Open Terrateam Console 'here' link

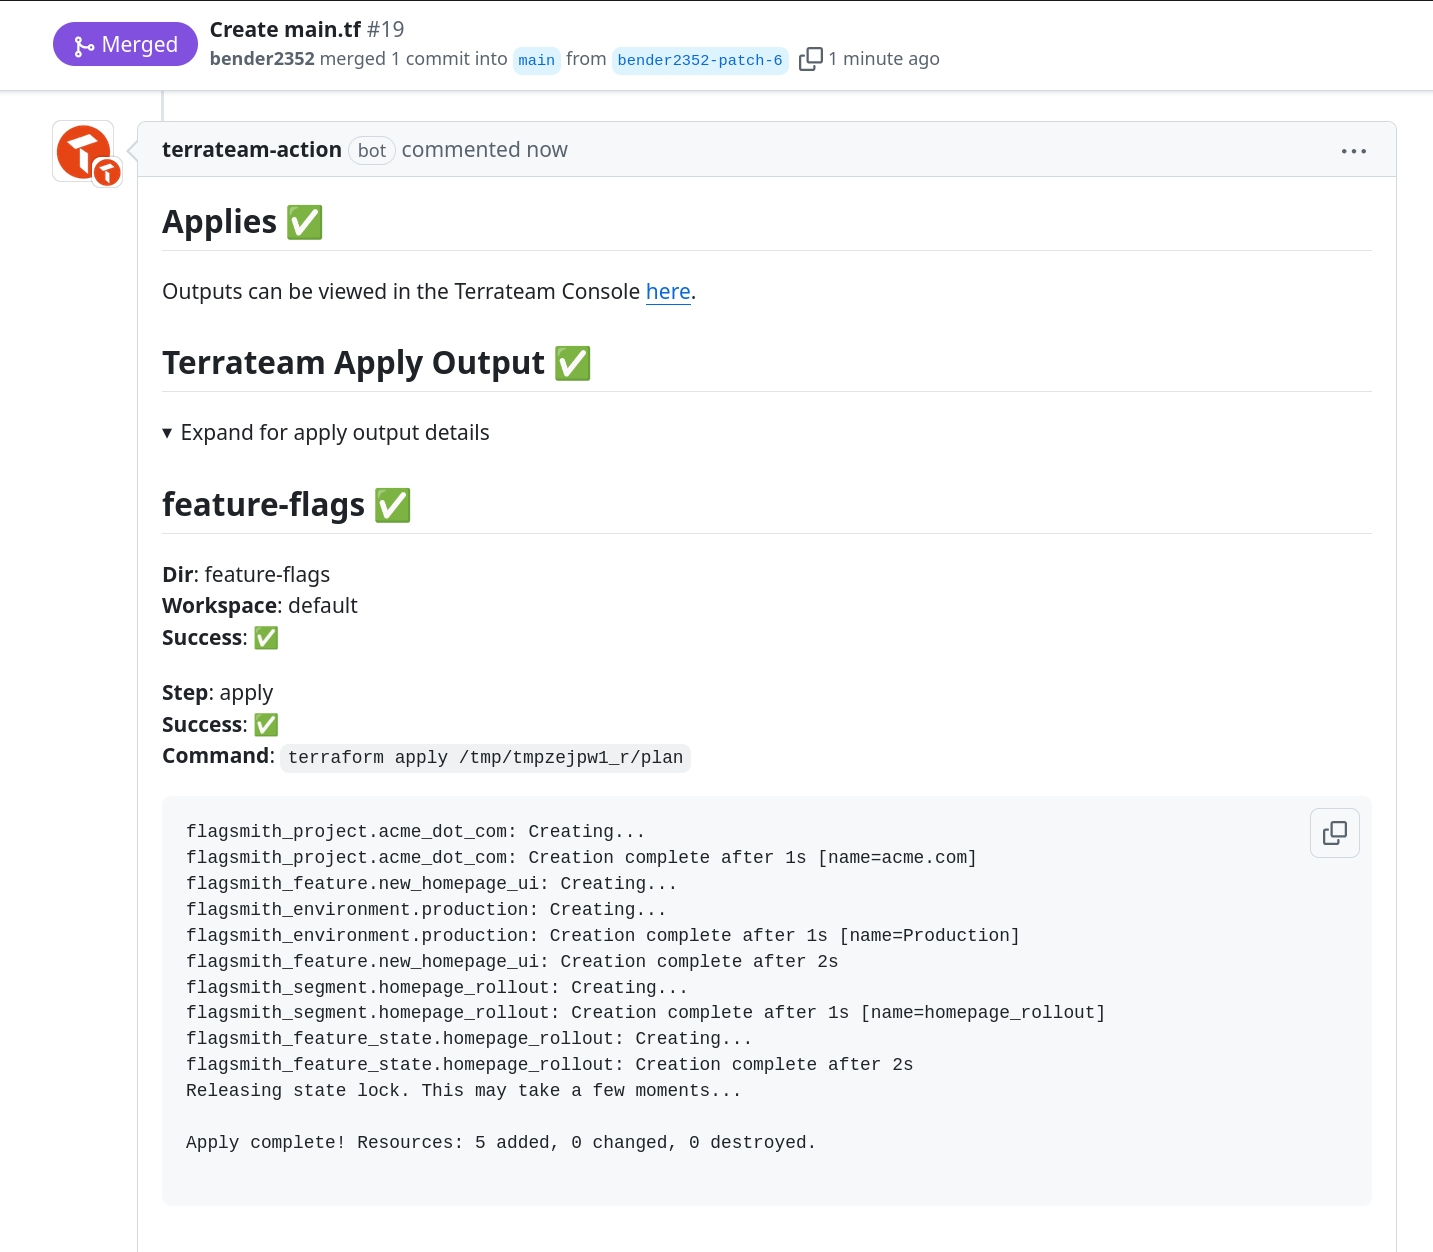click(668, 291)
